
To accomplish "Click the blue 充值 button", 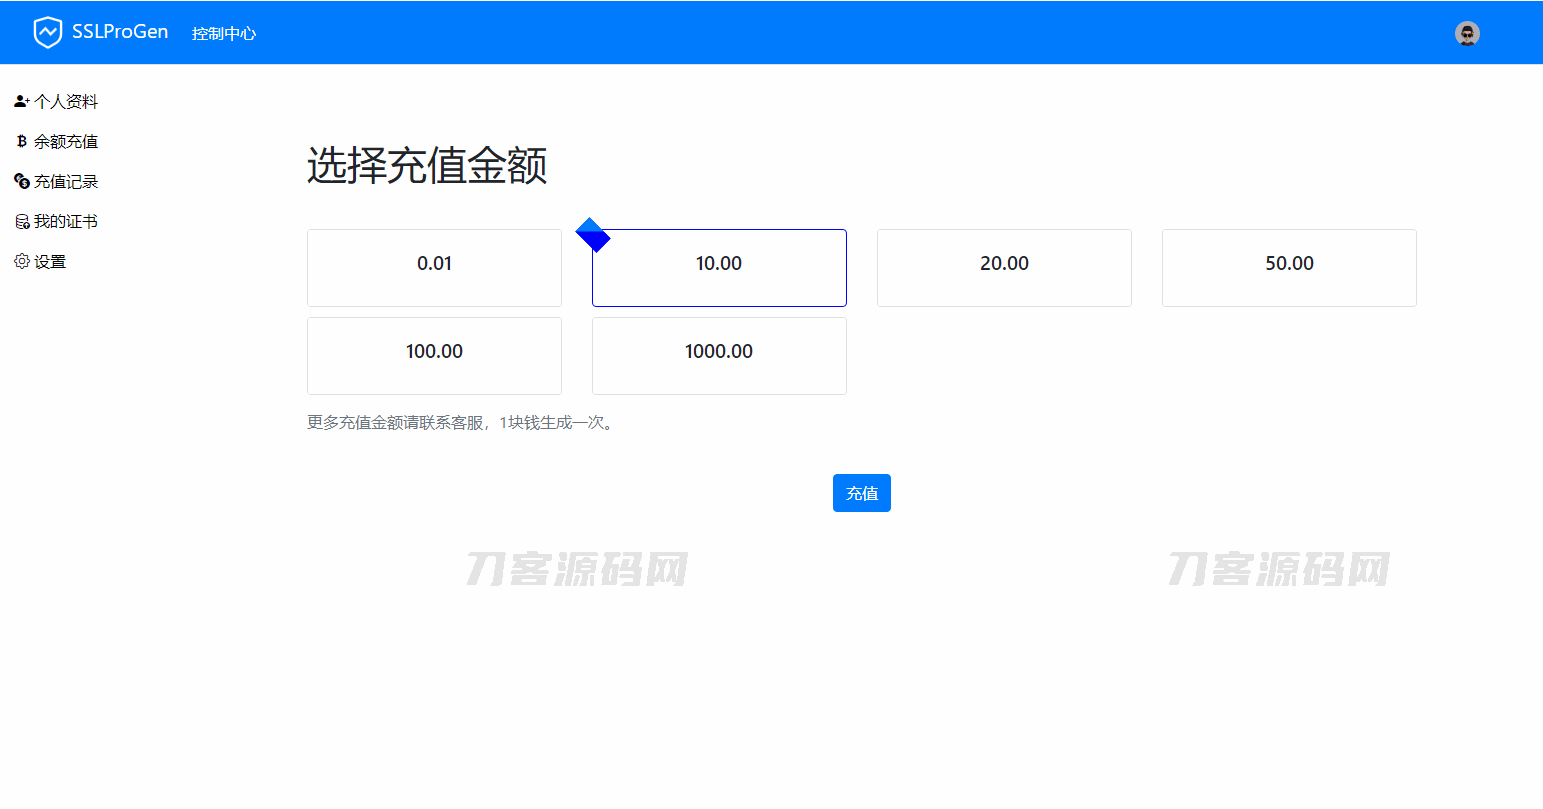I will click(x=861, y=492).
